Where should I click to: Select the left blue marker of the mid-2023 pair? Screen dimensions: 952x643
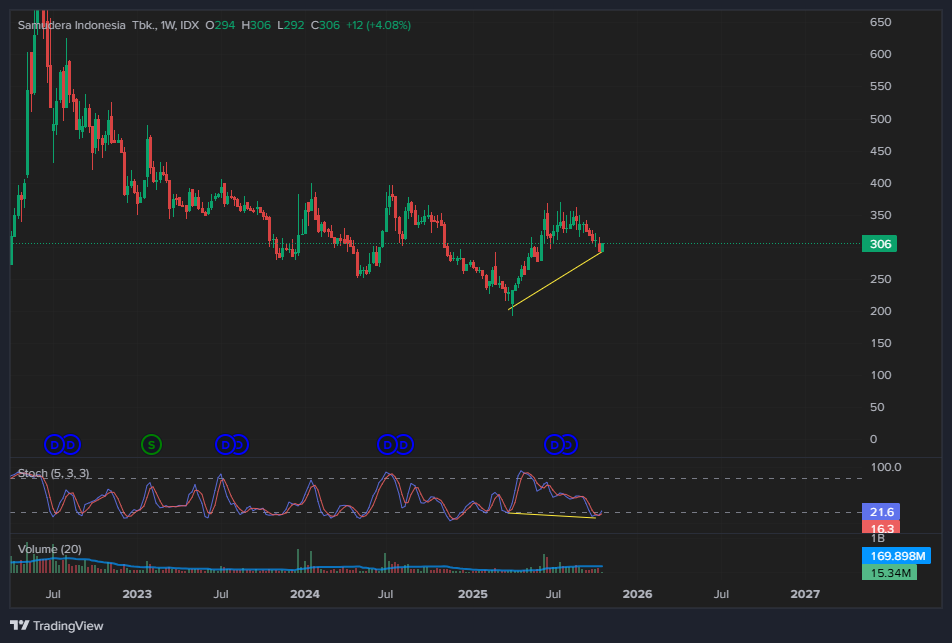point(225,444)
